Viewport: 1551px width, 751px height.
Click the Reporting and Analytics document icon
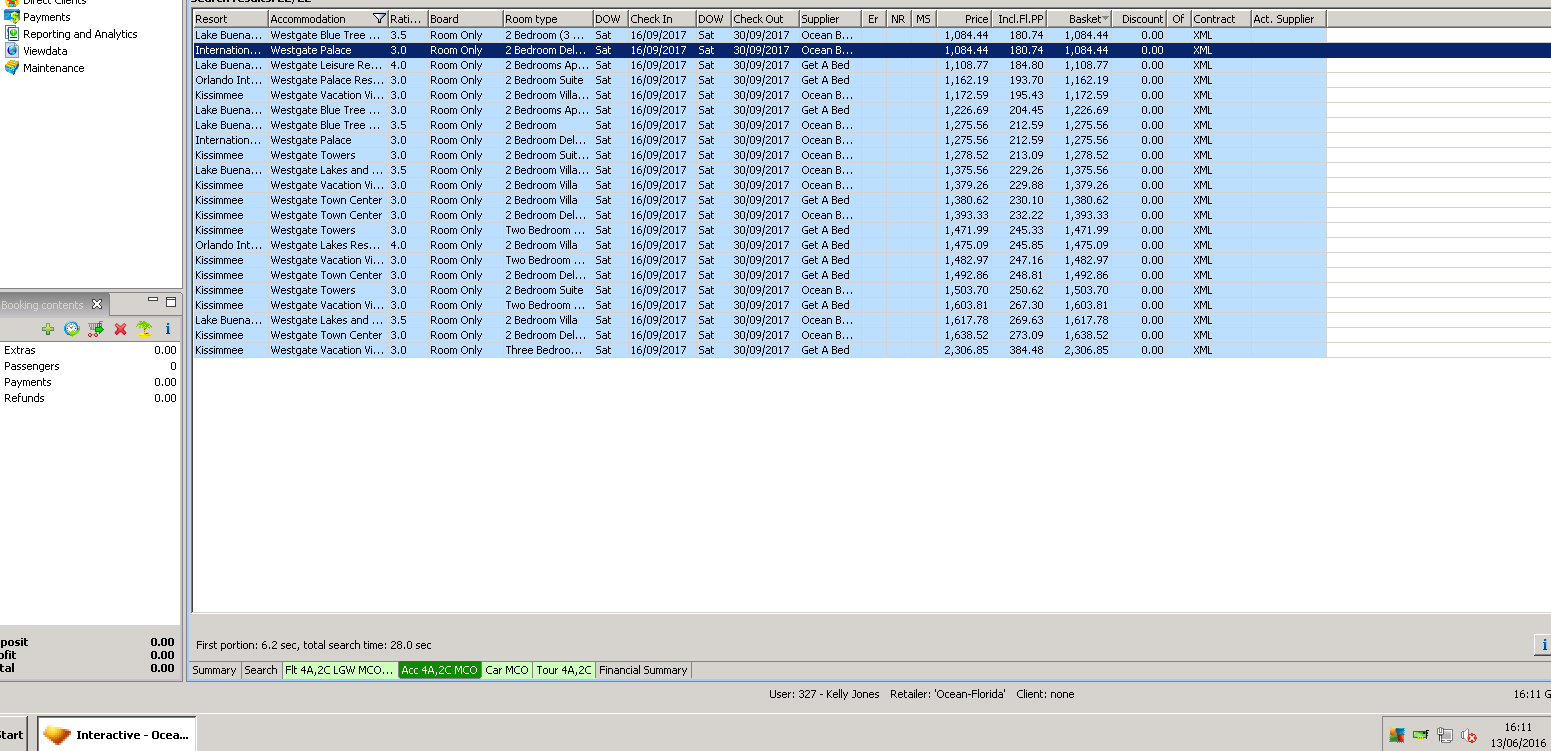point(12,34)
